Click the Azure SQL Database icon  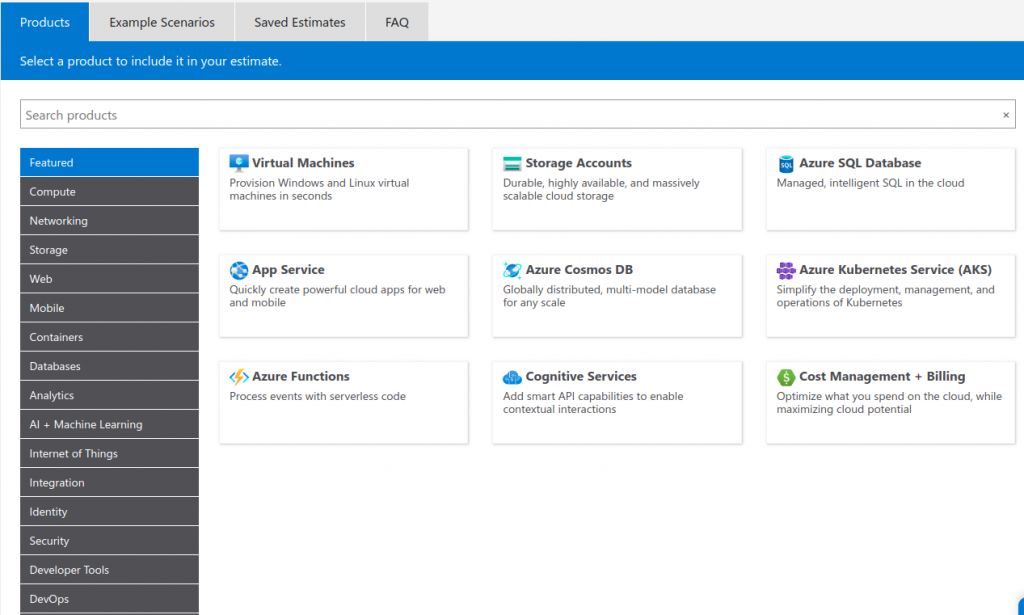pos(786,164)
